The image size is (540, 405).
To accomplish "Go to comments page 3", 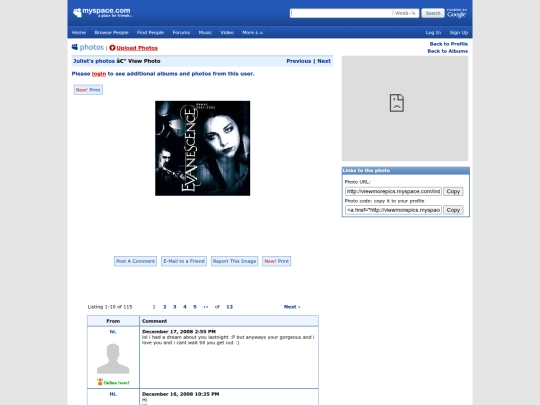I will point(175,307).
